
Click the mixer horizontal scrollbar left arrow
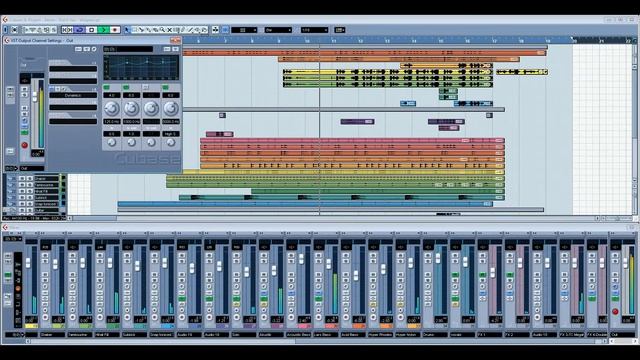pyautogui.click(x=28, y=341)
